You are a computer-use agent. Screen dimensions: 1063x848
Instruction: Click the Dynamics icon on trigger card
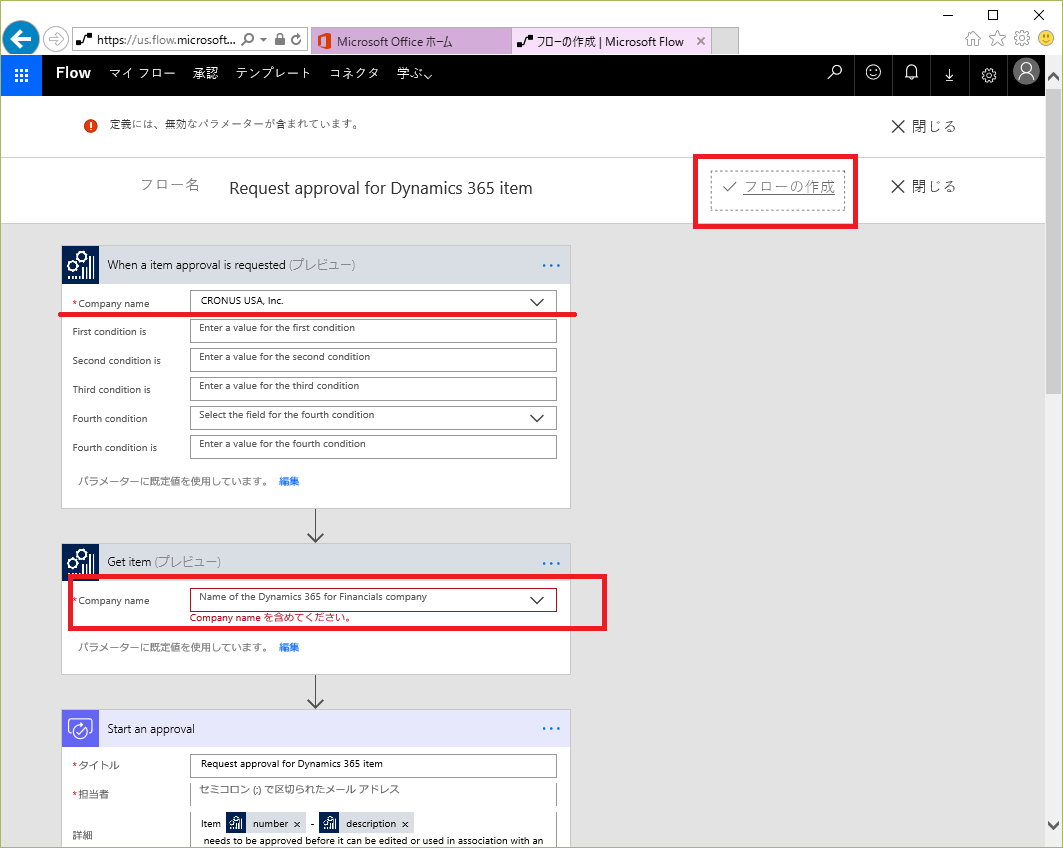tap(81, 265)
